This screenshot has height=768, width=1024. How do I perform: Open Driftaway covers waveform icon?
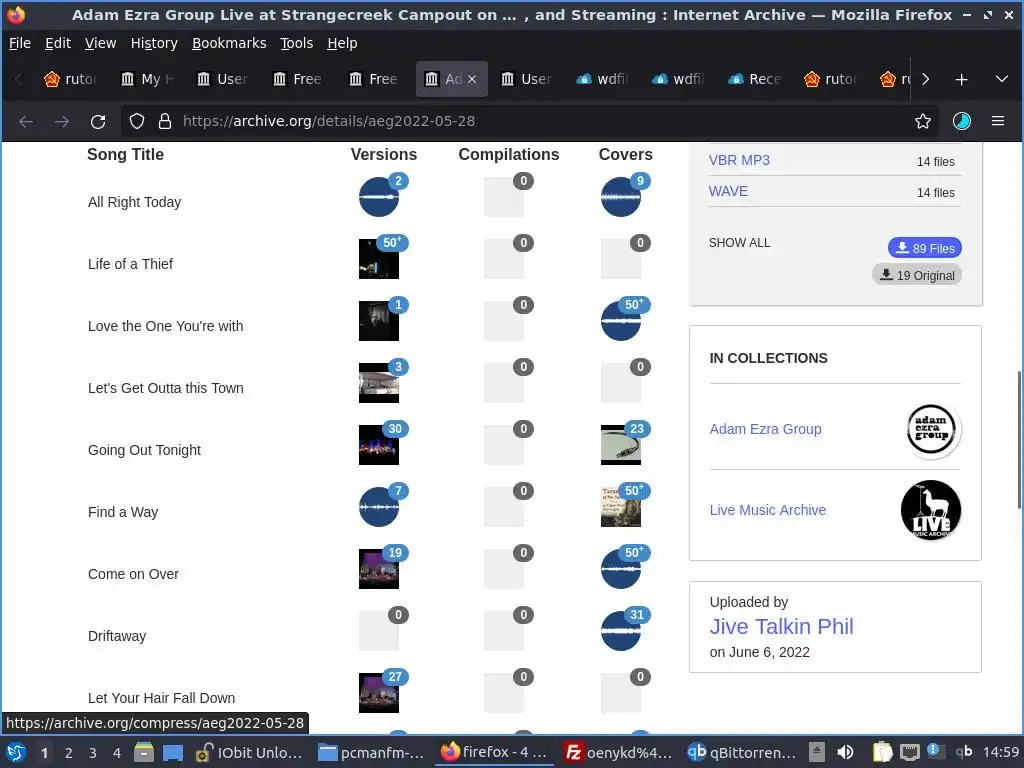(620, 631)
